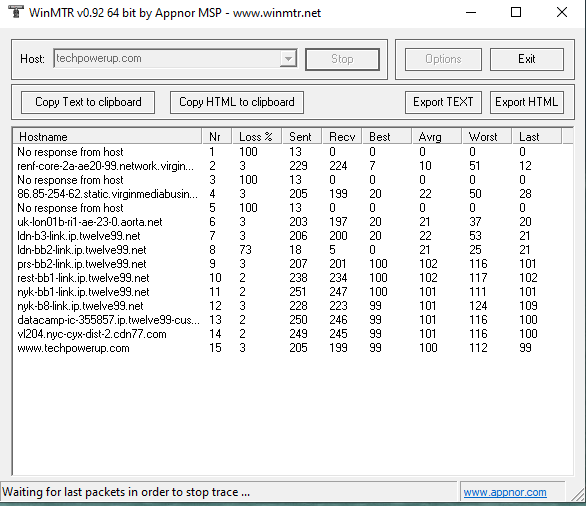Image resolution: width=586 pixels, height=506 pixels.
Task: Click the Worst column header
Action: (486, 137)
